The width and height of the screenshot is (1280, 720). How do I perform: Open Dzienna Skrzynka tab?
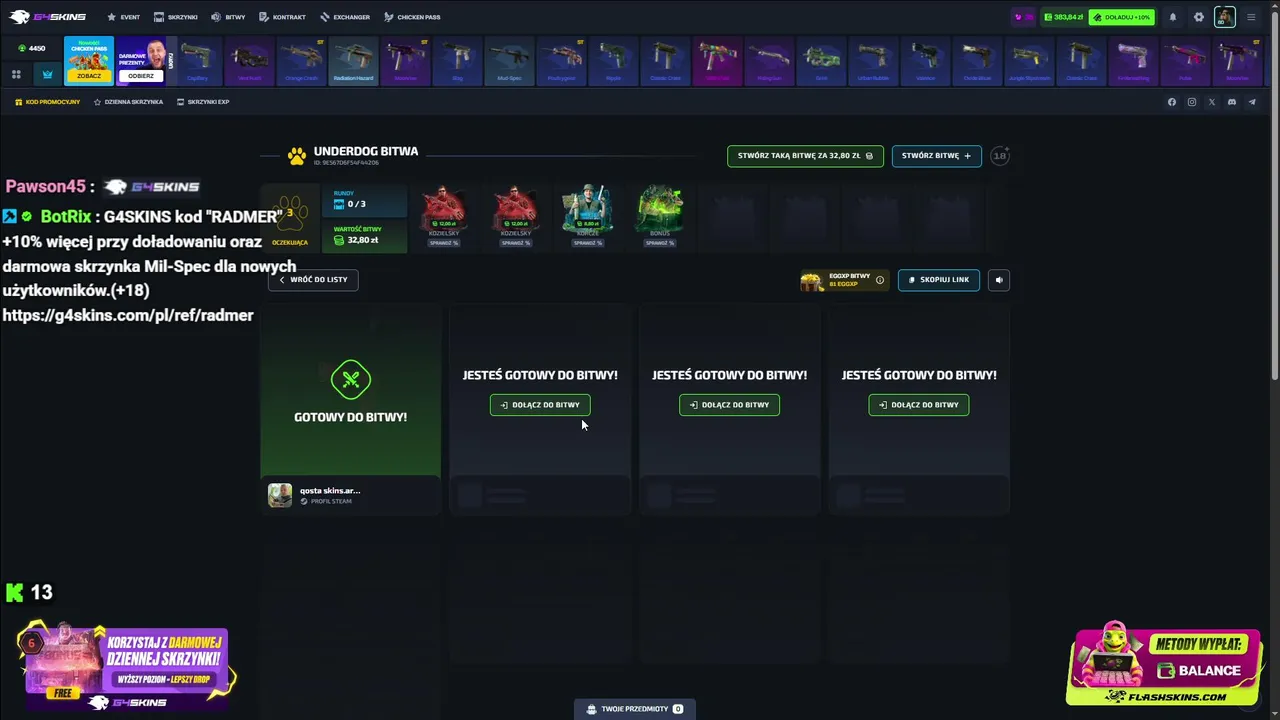click(x=128, y=102)
